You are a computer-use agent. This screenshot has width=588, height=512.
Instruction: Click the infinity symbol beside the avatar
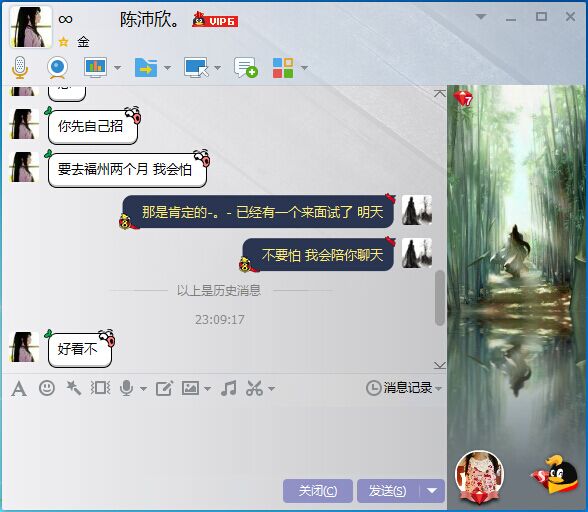(x=65, y=19)
